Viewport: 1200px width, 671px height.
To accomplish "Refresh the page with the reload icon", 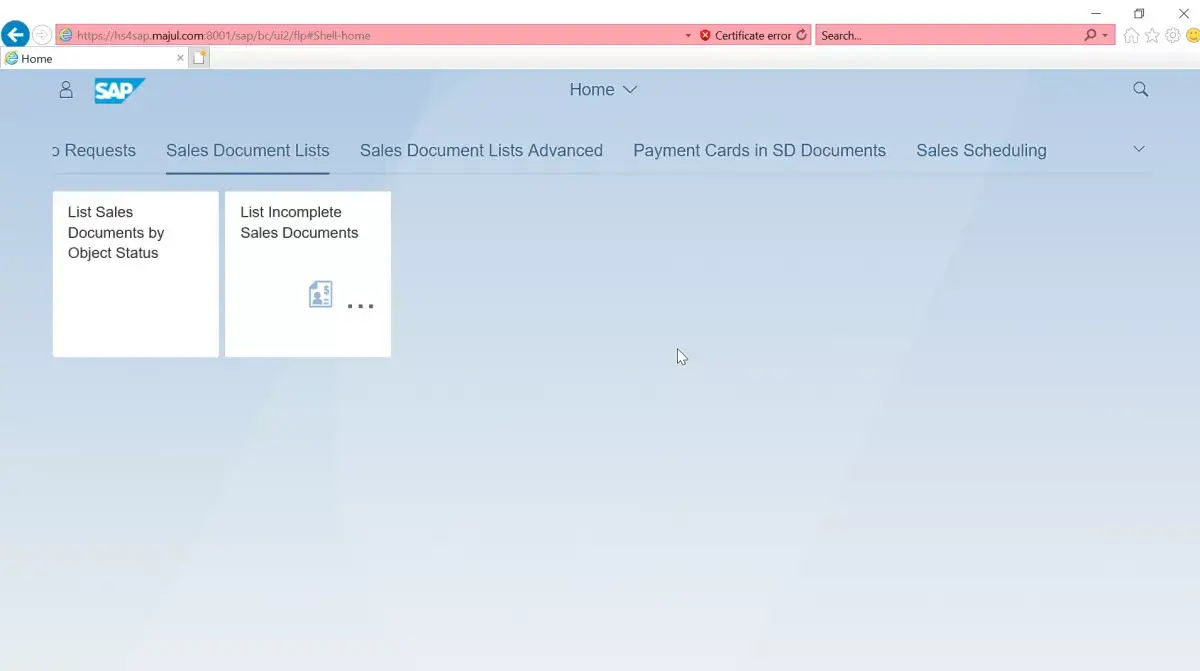I will click(x=802, y=35).
